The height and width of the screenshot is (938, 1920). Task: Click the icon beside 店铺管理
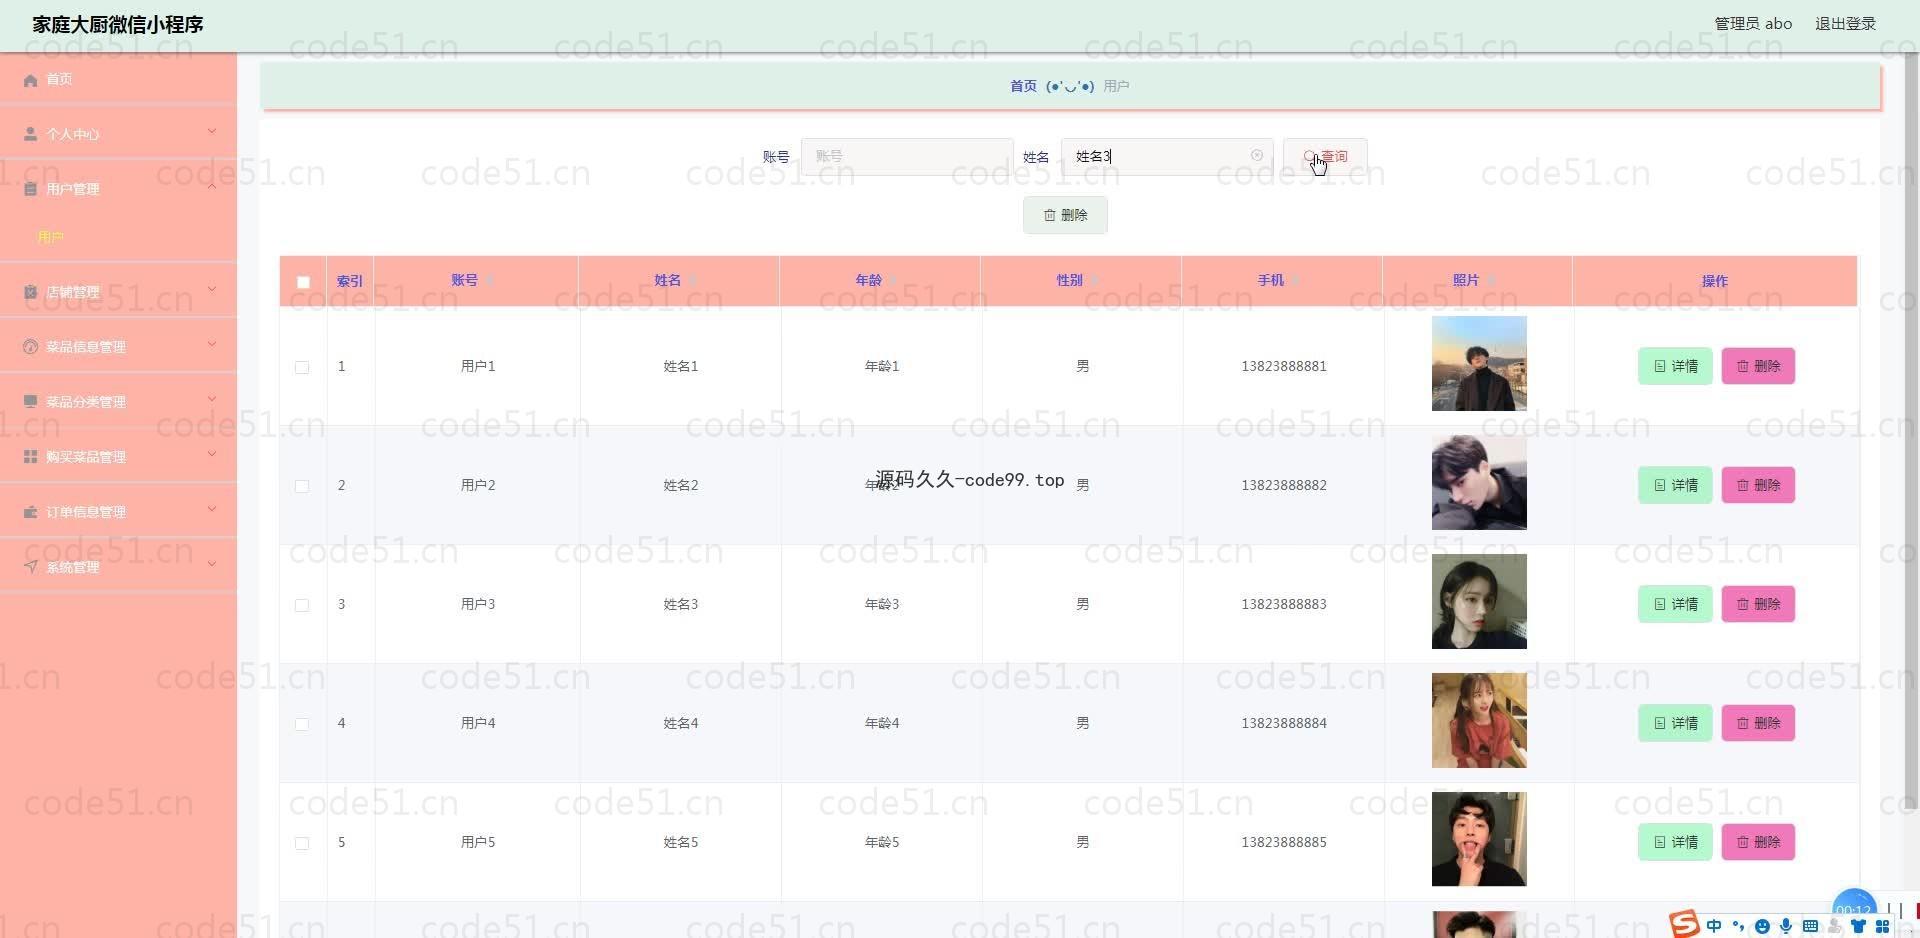30,292
